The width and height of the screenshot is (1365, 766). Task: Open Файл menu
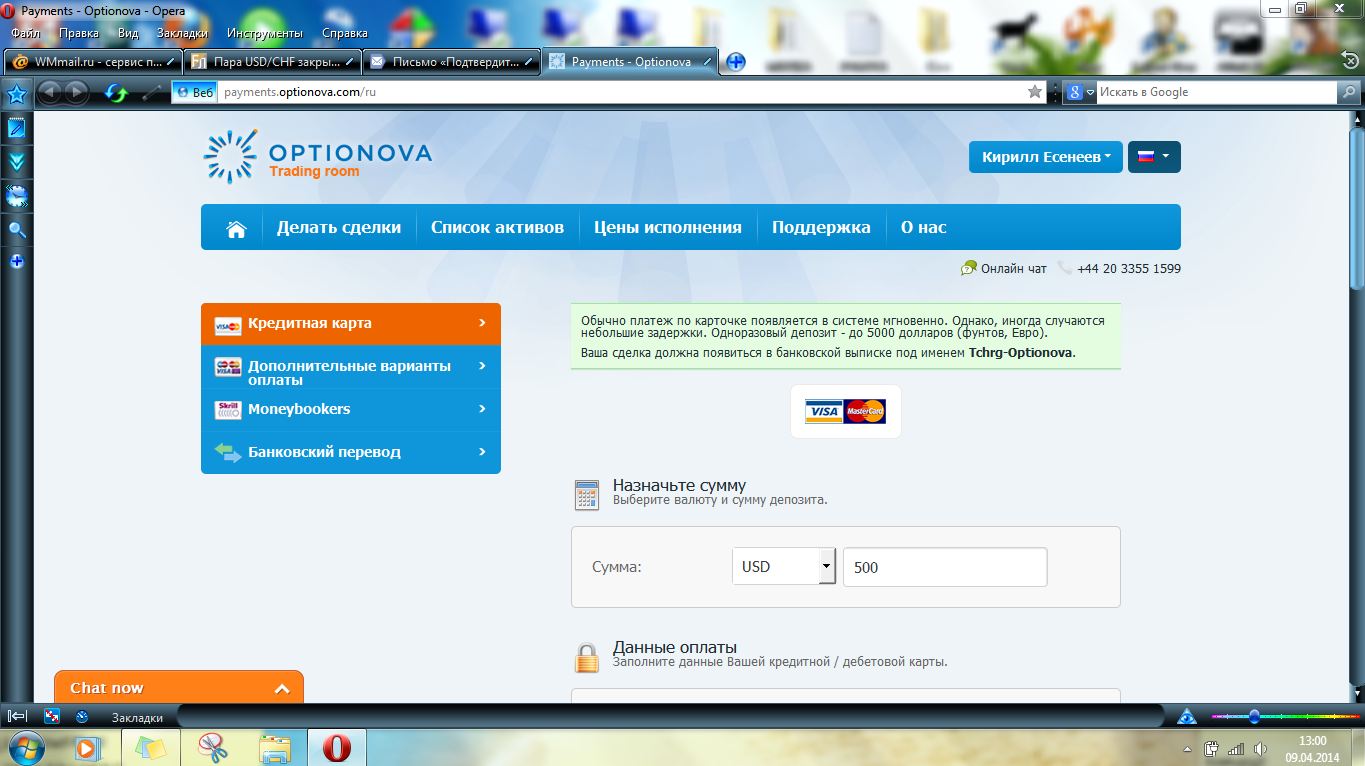26,33
